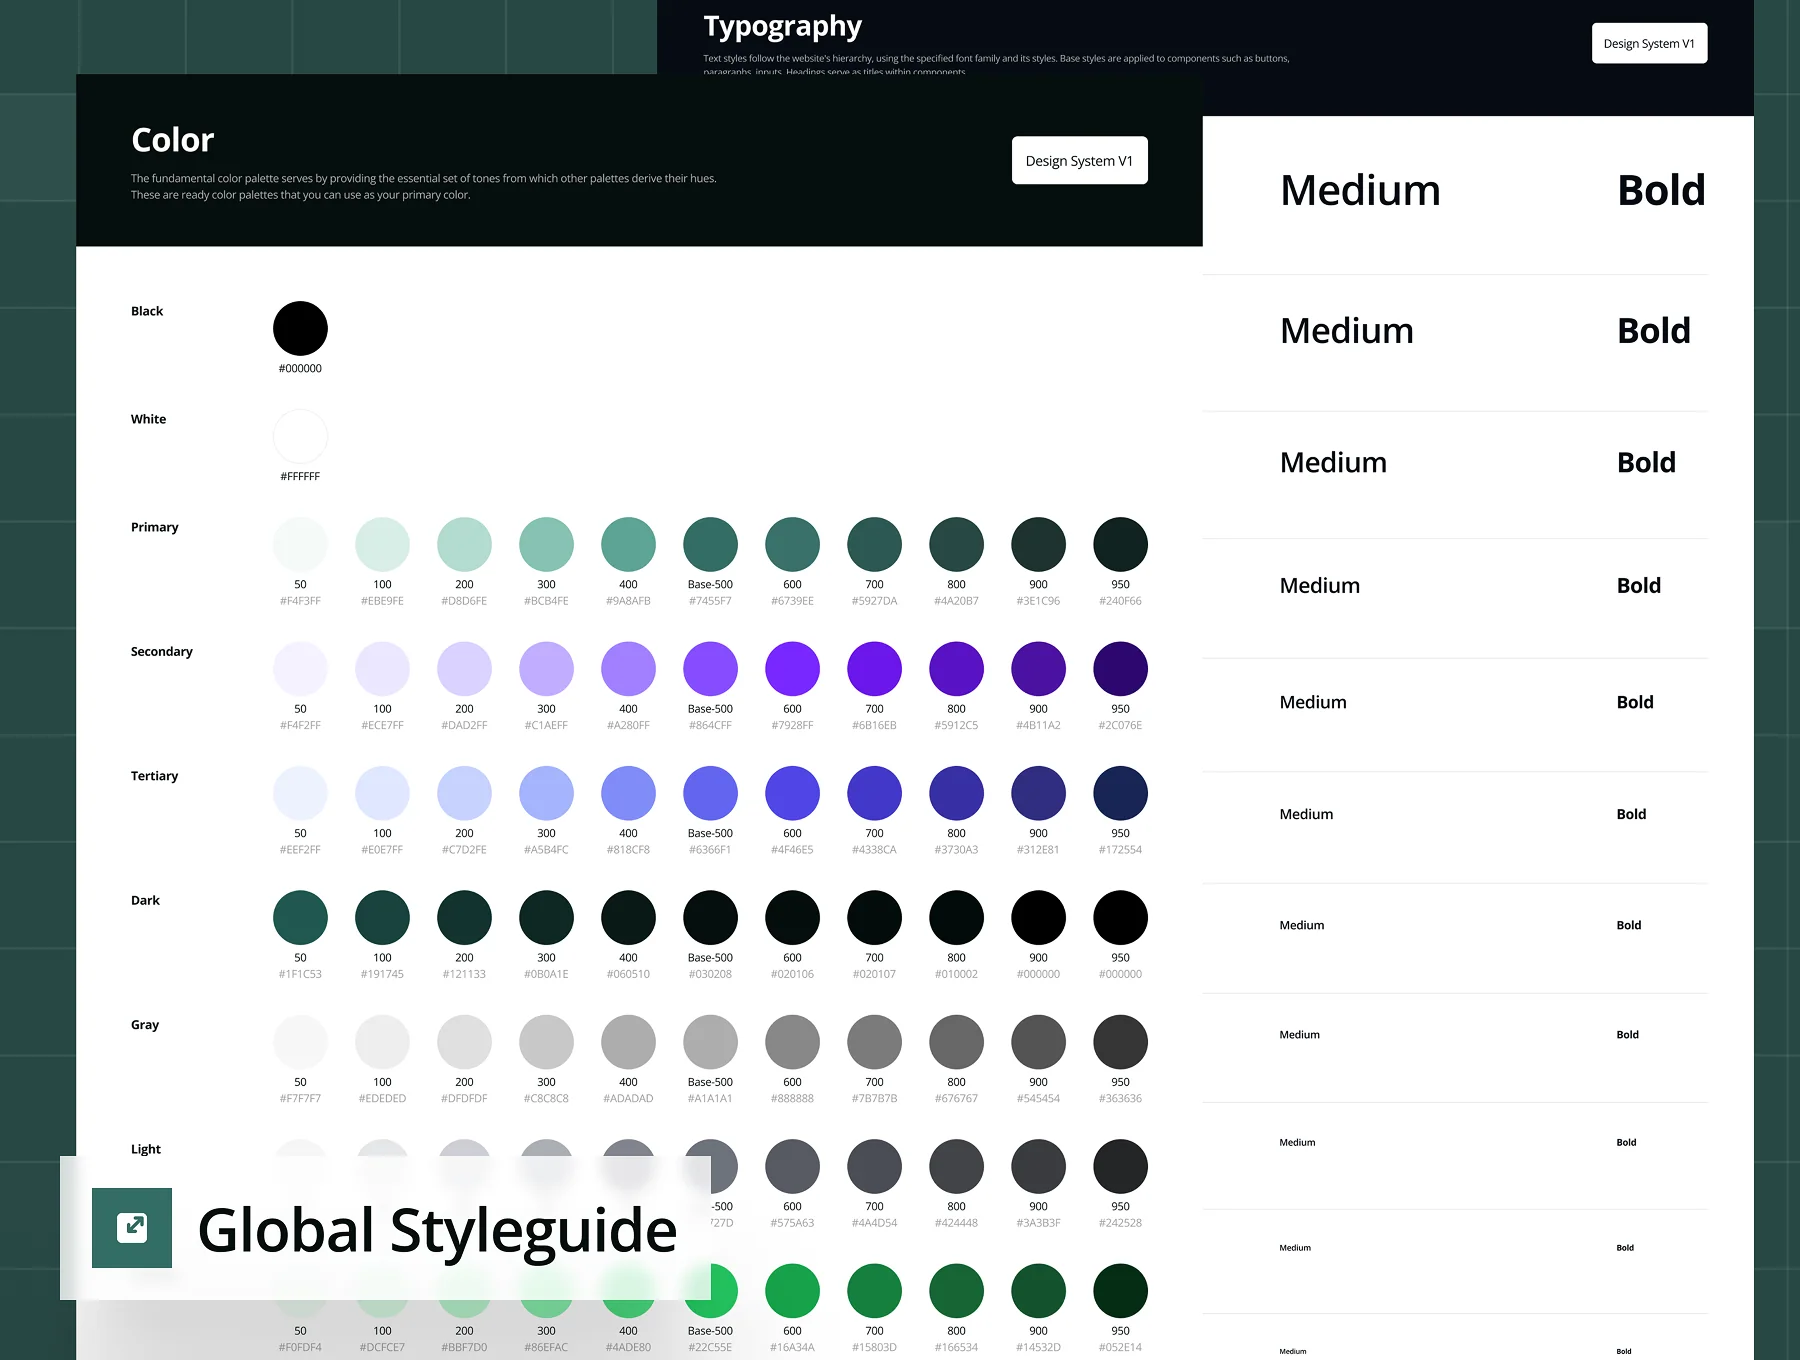The width and height of the screenshot is (1800, 1360).
Task: Click Design System V1 button in Color panel
Action: [x=1079, y=160]
